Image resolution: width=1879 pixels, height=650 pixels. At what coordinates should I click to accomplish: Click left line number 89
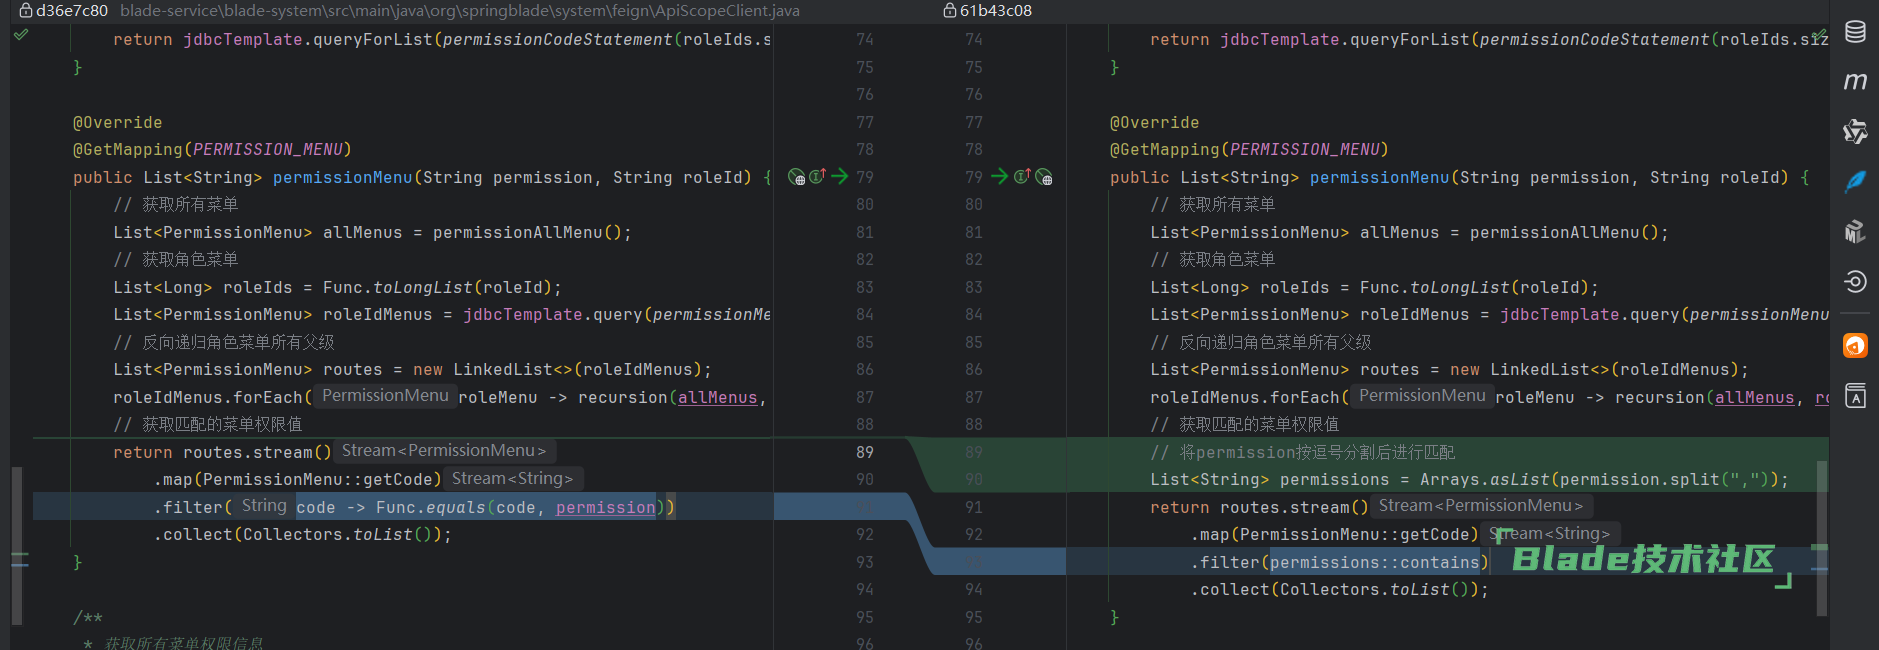pos(864,452)
